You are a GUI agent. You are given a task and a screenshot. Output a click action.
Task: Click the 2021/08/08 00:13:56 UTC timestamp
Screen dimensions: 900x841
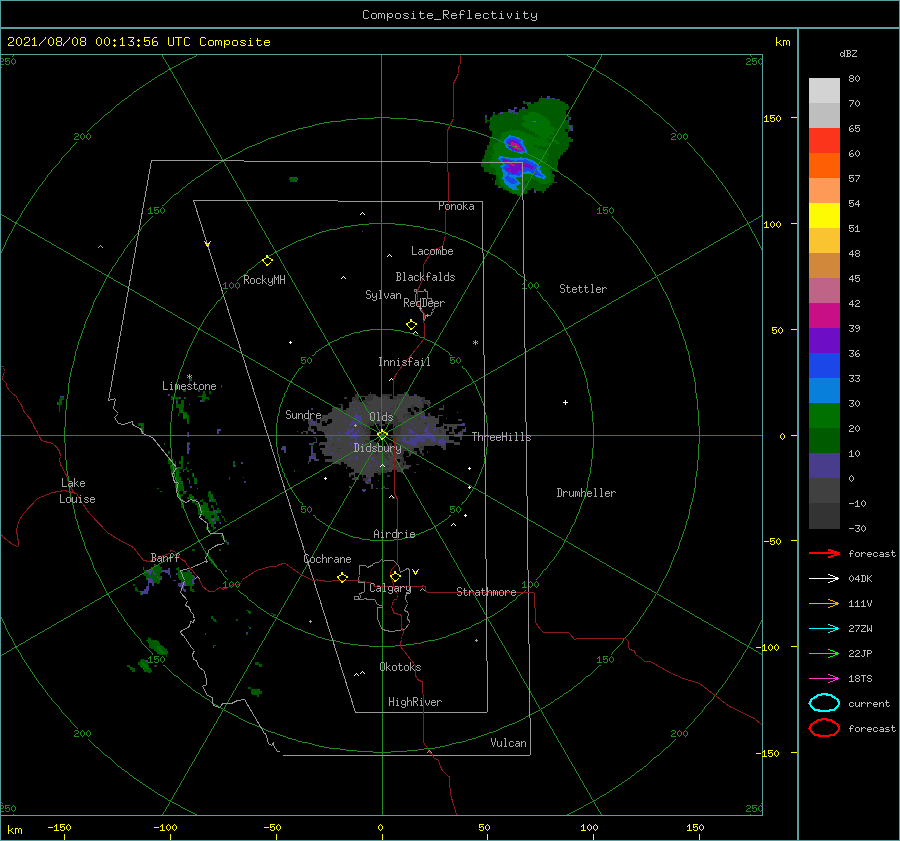(x=138, y=42)
